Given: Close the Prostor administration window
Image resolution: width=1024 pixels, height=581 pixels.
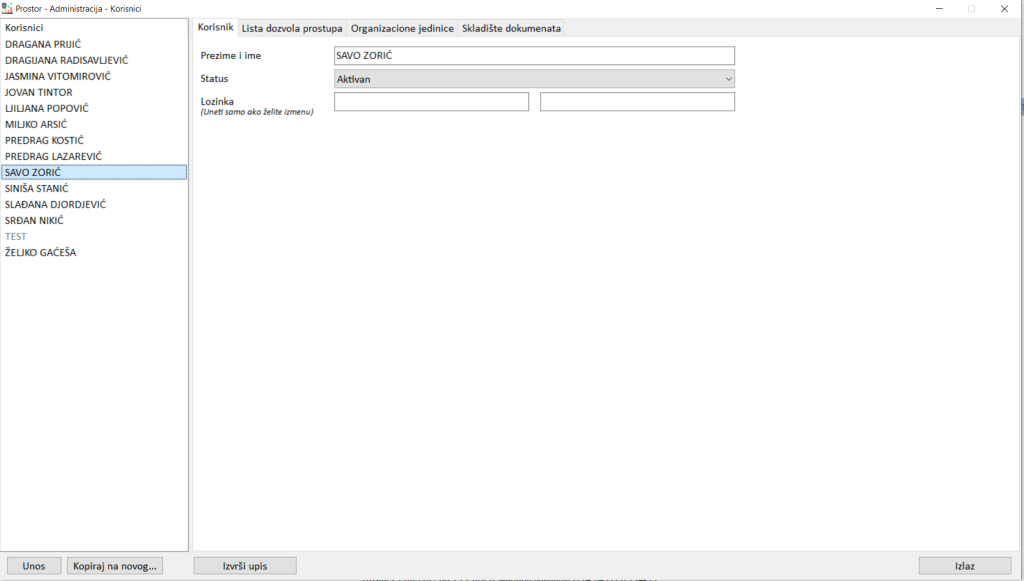Looking at the screenshot, I should (x=1004, y=9).
